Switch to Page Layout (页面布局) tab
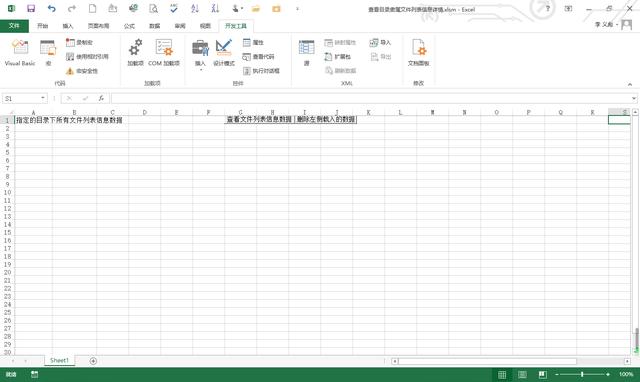This screenshot has height=382, width=640. 98,26
